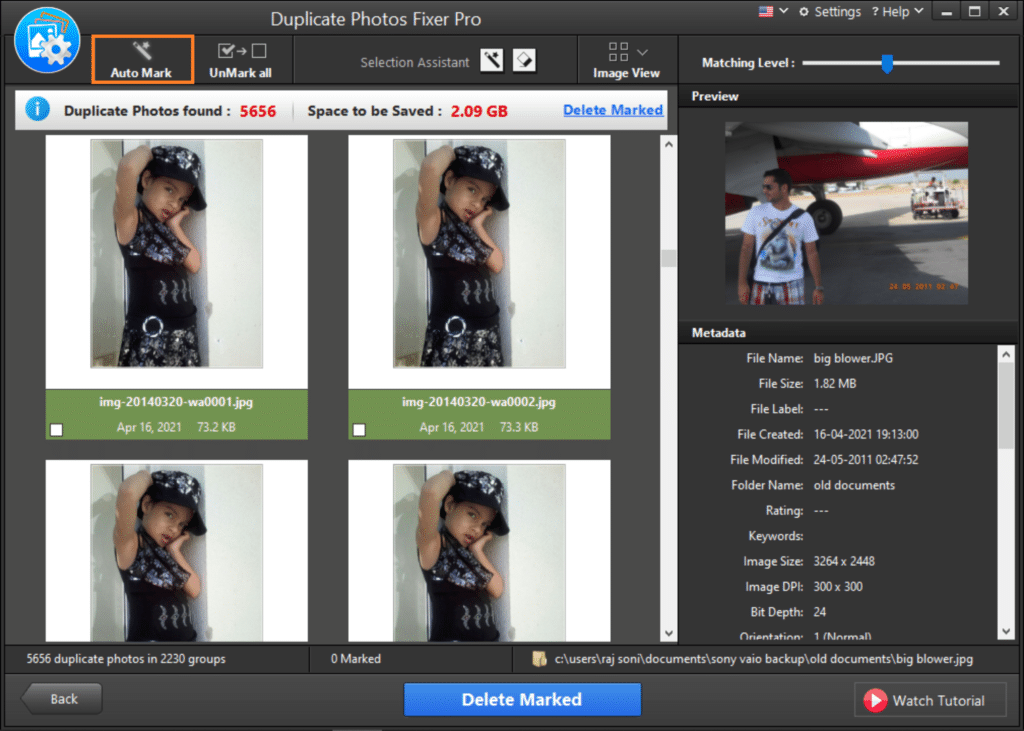
Task: Select the bottom-right duplicate photo thumbnail
Action: point(479,553)
